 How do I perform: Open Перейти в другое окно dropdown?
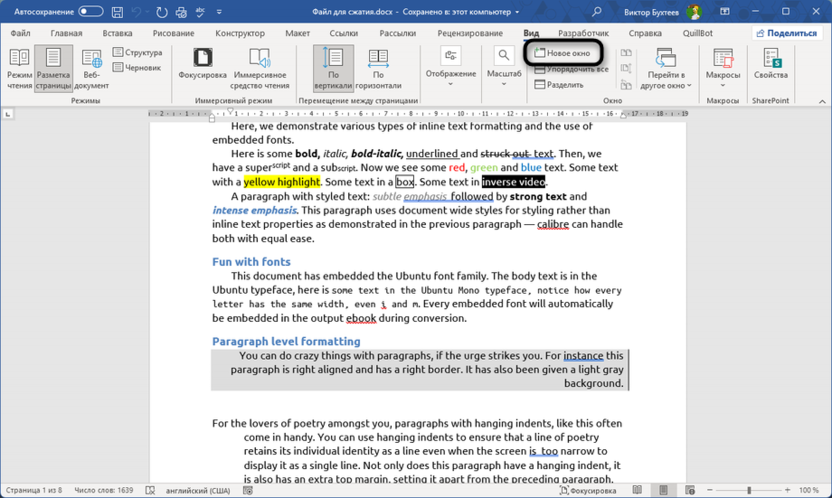667,68
